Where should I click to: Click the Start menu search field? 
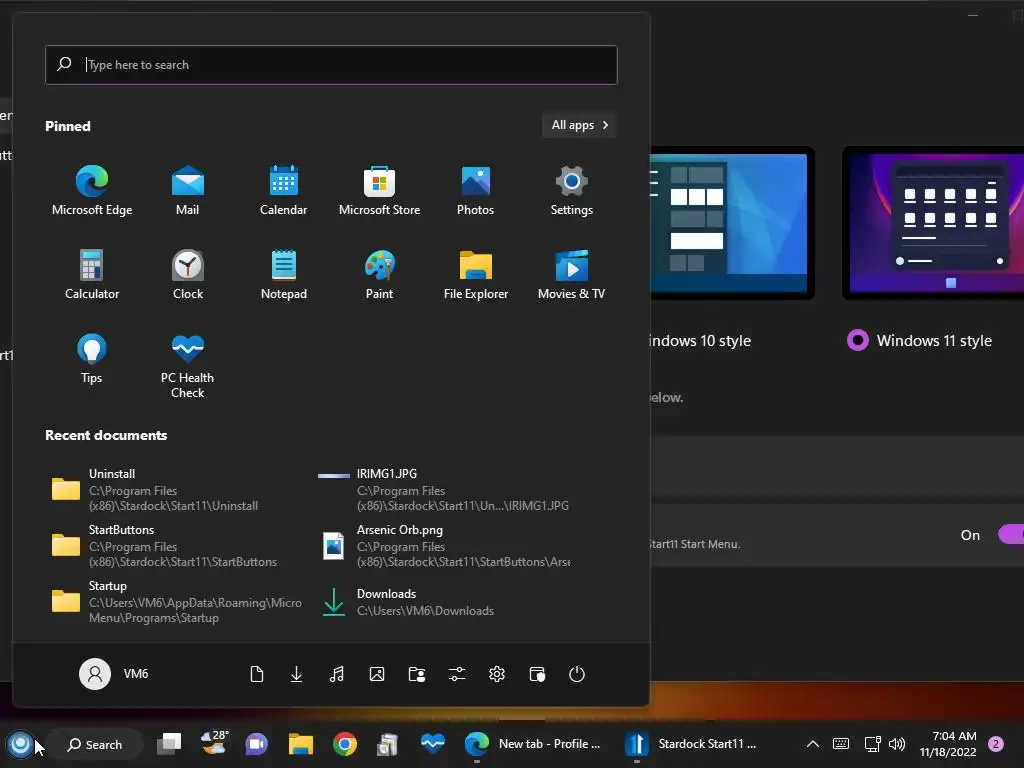click(x=331, y=65)
